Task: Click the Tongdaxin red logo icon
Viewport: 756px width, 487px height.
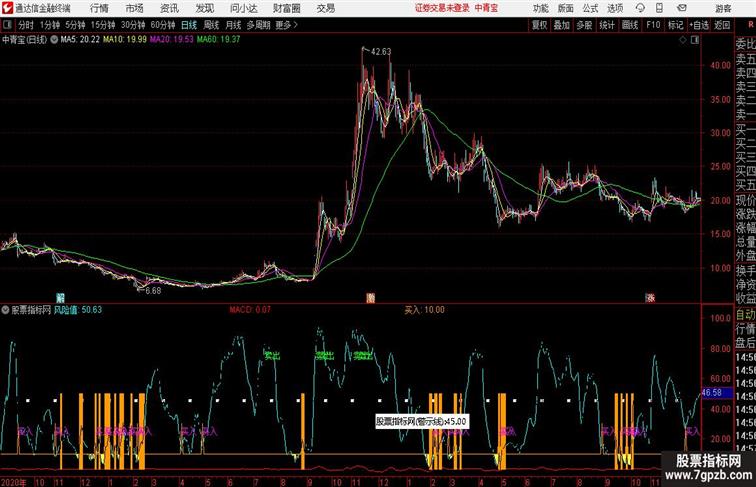Action: click(x=7, y=8)
